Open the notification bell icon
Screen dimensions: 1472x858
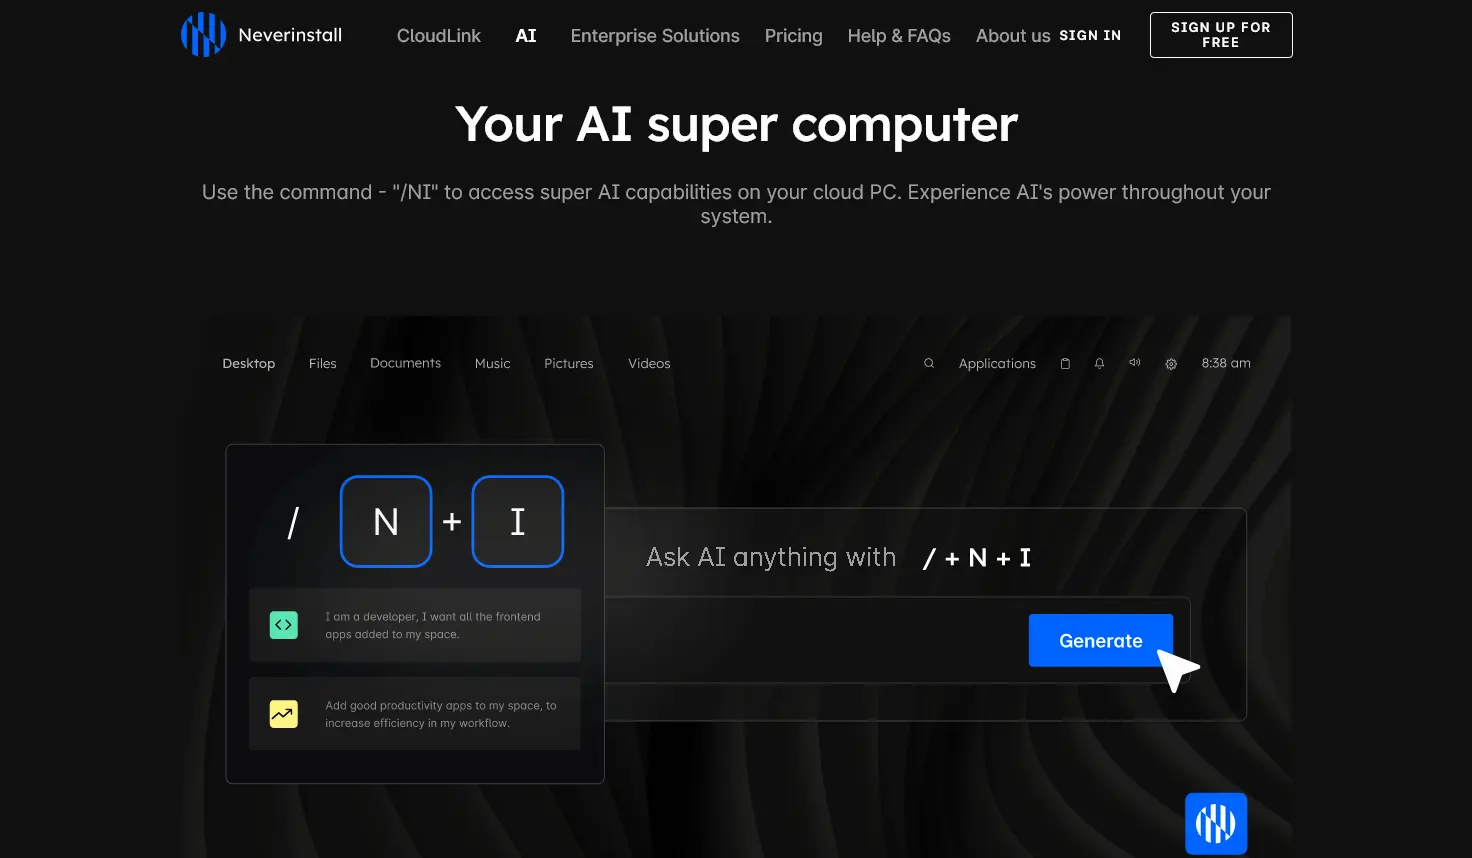pos(1099,364)
